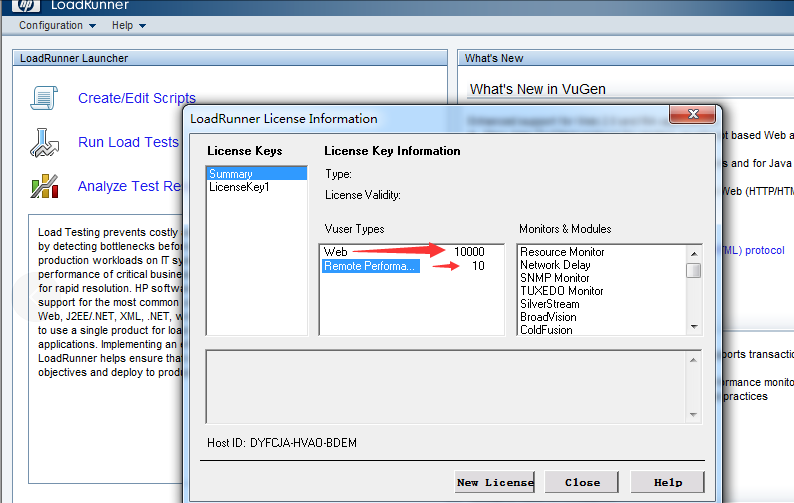
Task: Click the Monitors list scrollbar thumb
Action: (694, 270)
